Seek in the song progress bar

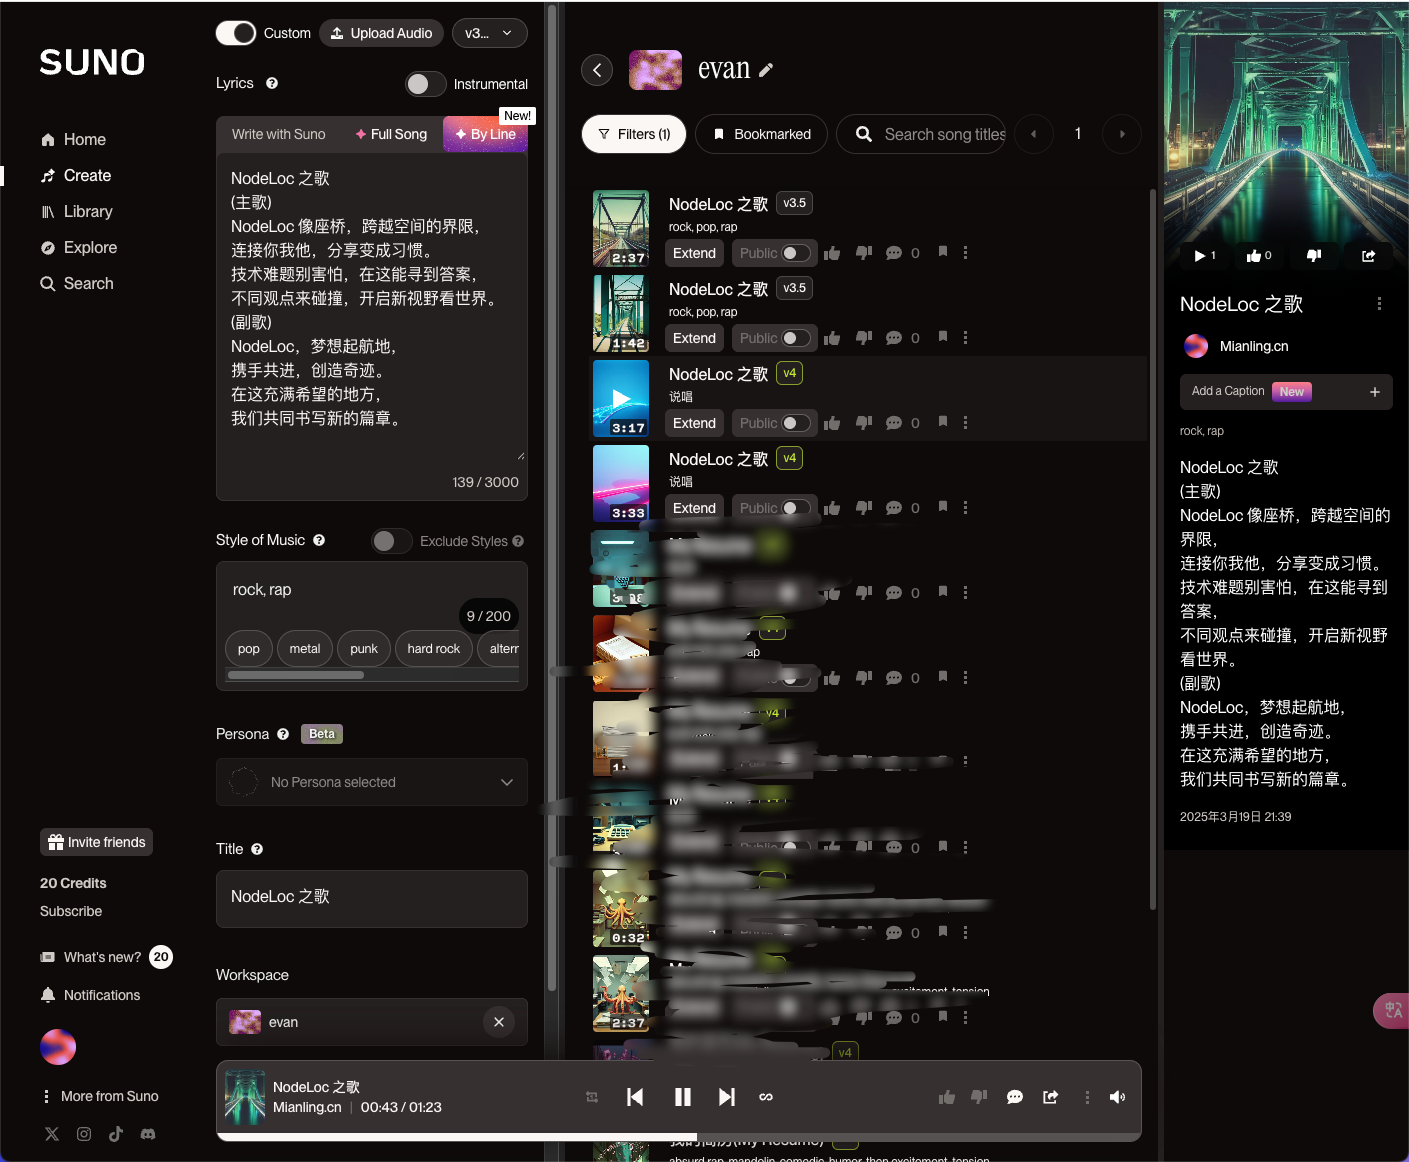point(679,1137)
